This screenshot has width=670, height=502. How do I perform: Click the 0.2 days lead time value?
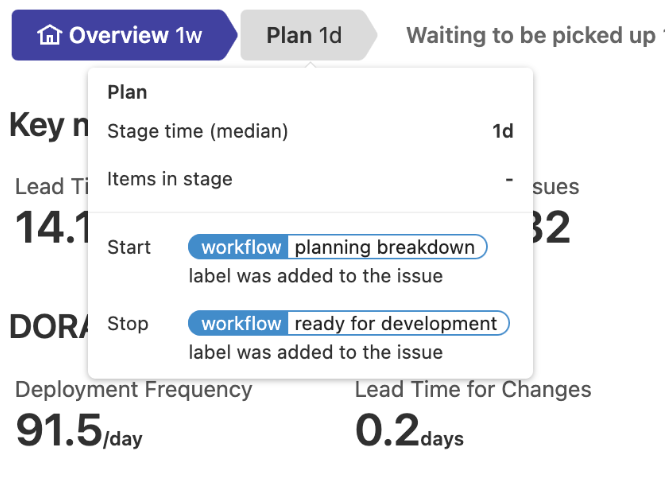pos(409,430)
